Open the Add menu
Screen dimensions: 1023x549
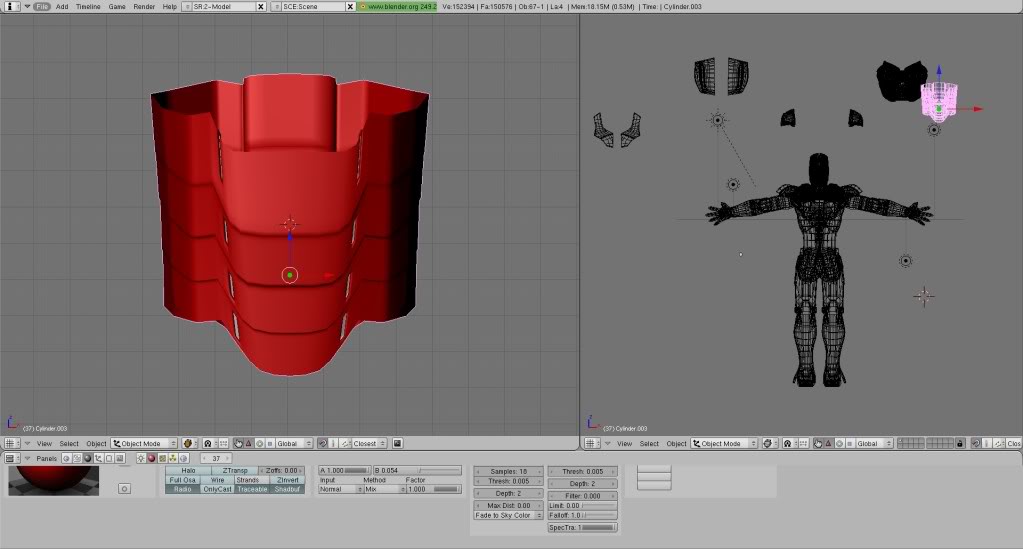coord(62,7)
